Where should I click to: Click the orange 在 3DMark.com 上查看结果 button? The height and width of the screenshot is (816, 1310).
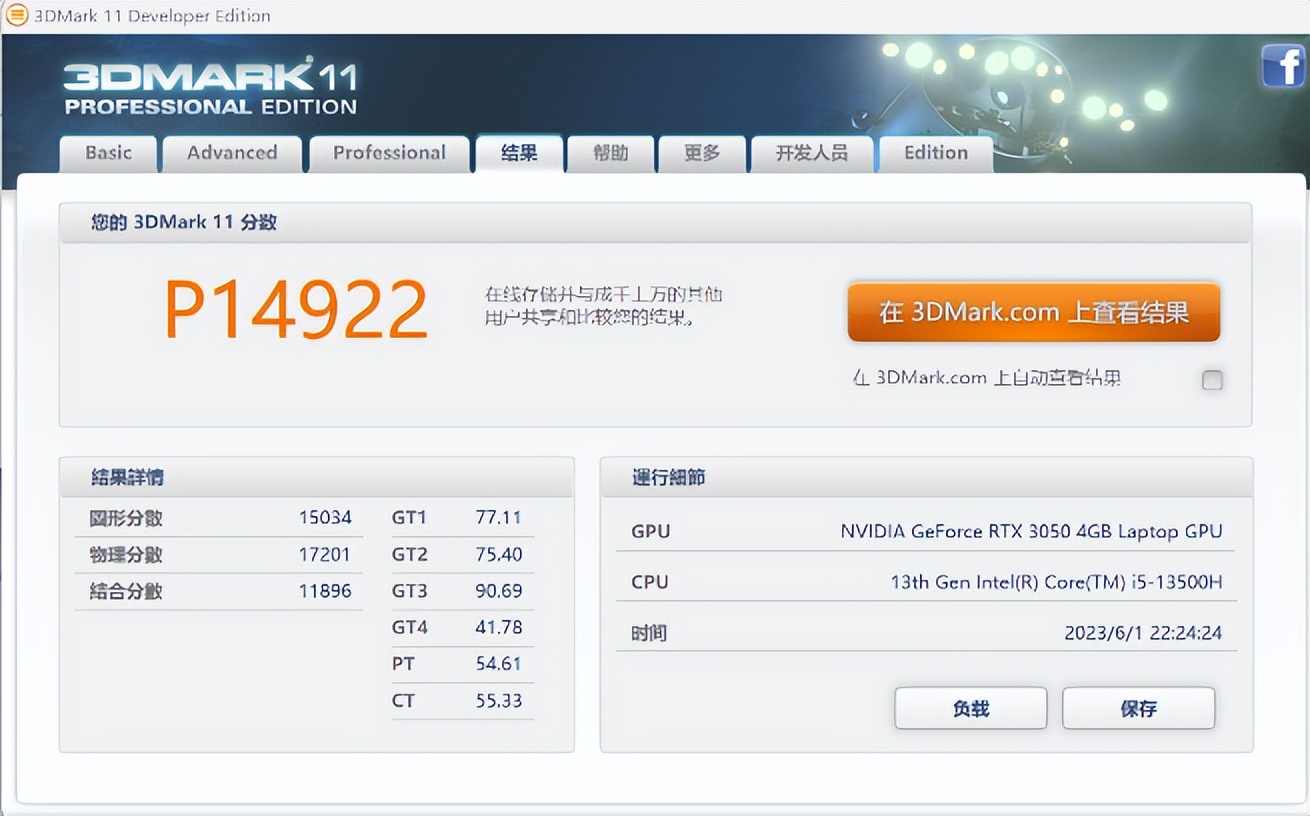tap(1034, 312)
